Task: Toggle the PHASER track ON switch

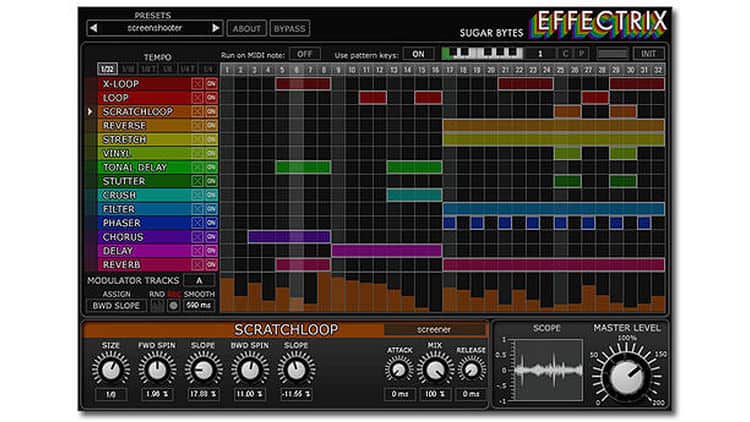Action: [211, 223]
